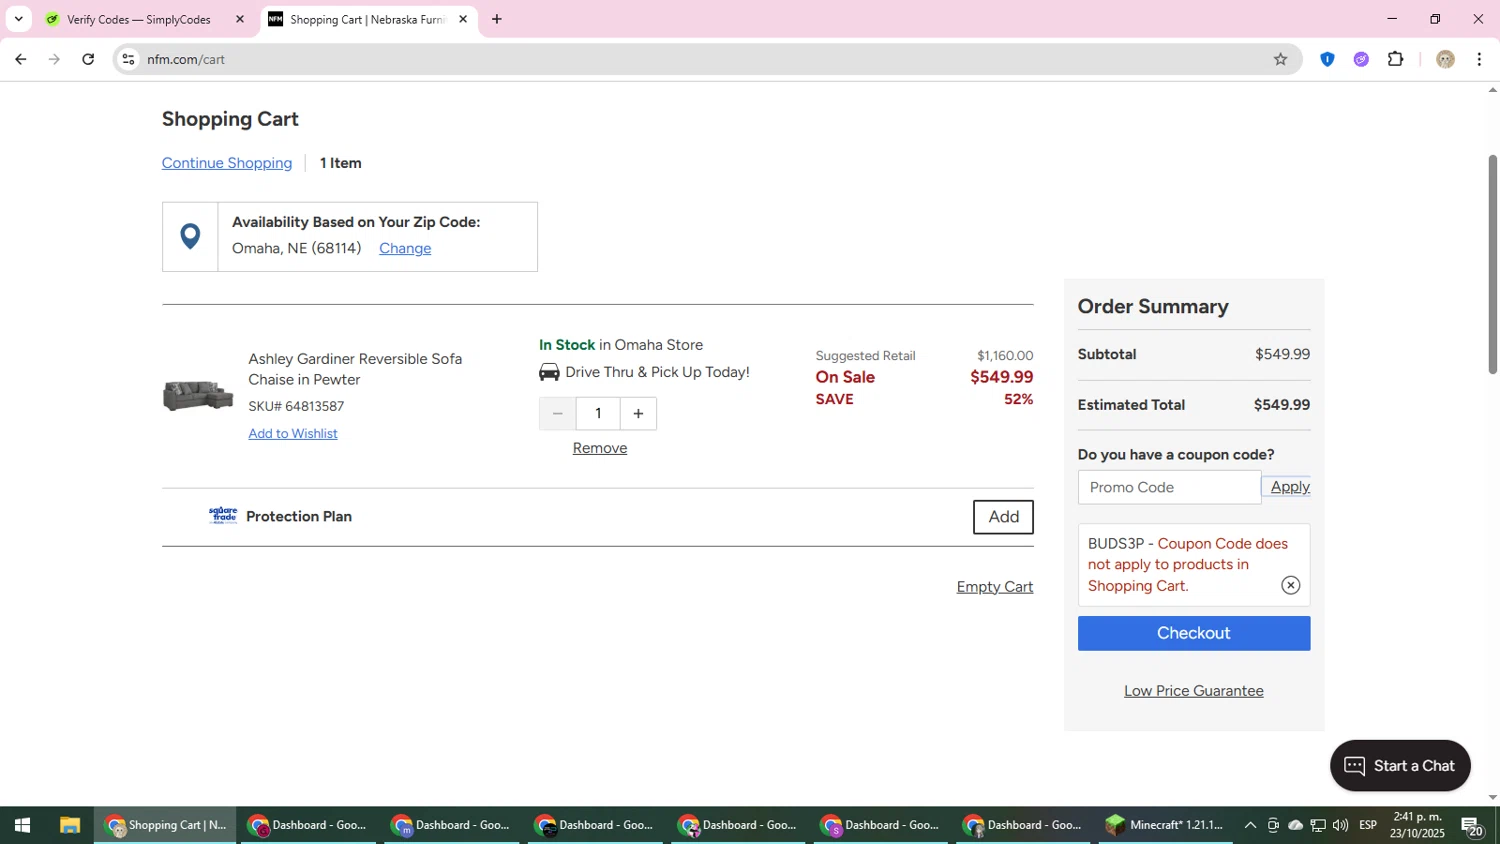1500x844 pixels.
Task: Open Ashley Gardiner Reversible Sofa Chaise title
Action: coord(355,369)
